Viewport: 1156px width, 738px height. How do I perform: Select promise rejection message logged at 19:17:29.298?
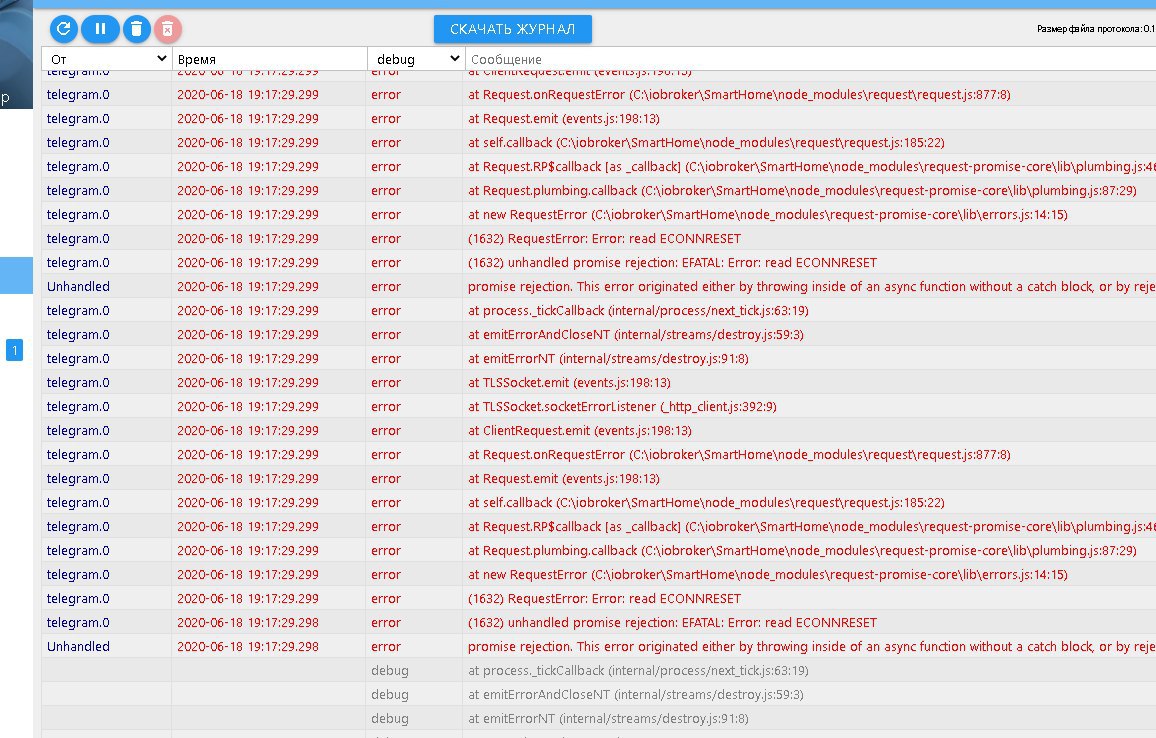coord(811,647)
